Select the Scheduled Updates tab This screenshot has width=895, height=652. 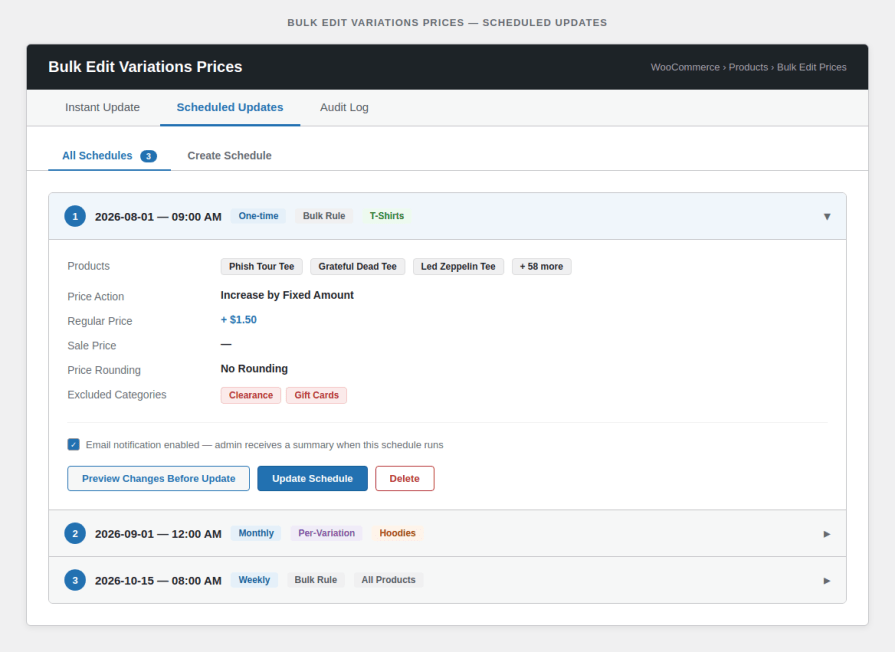click(230, 107)
